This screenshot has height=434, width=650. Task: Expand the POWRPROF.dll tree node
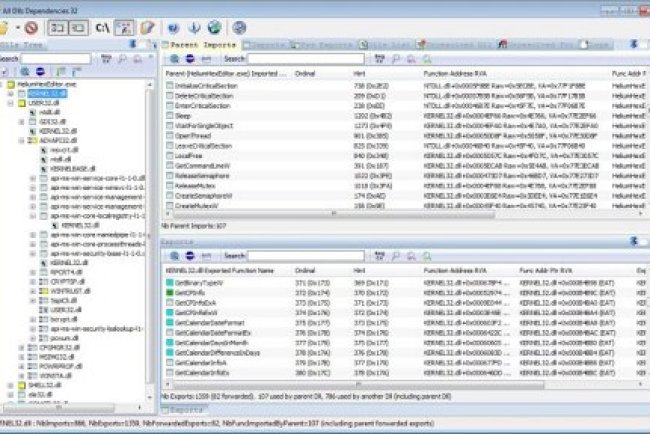point(22,366)
